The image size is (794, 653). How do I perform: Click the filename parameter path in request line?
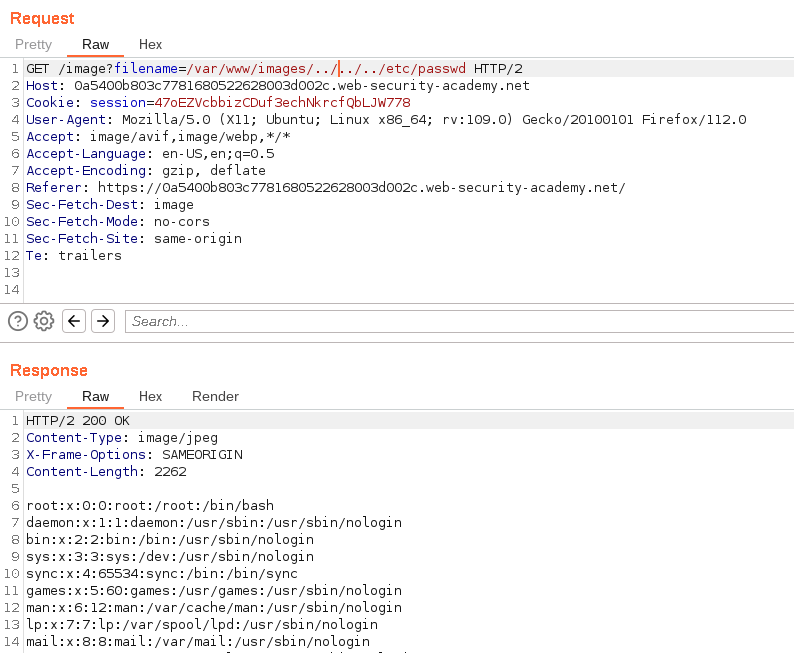(x=326, y=69)
